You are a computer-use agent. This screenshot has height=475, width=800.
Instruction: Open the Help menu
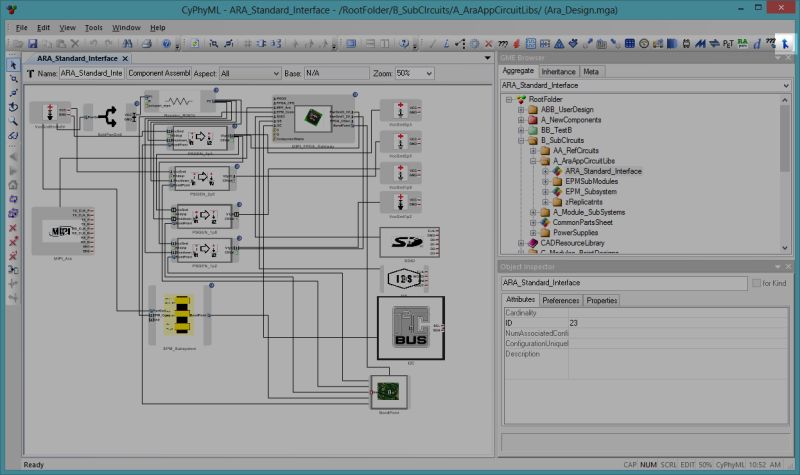[x=158, y=28]
